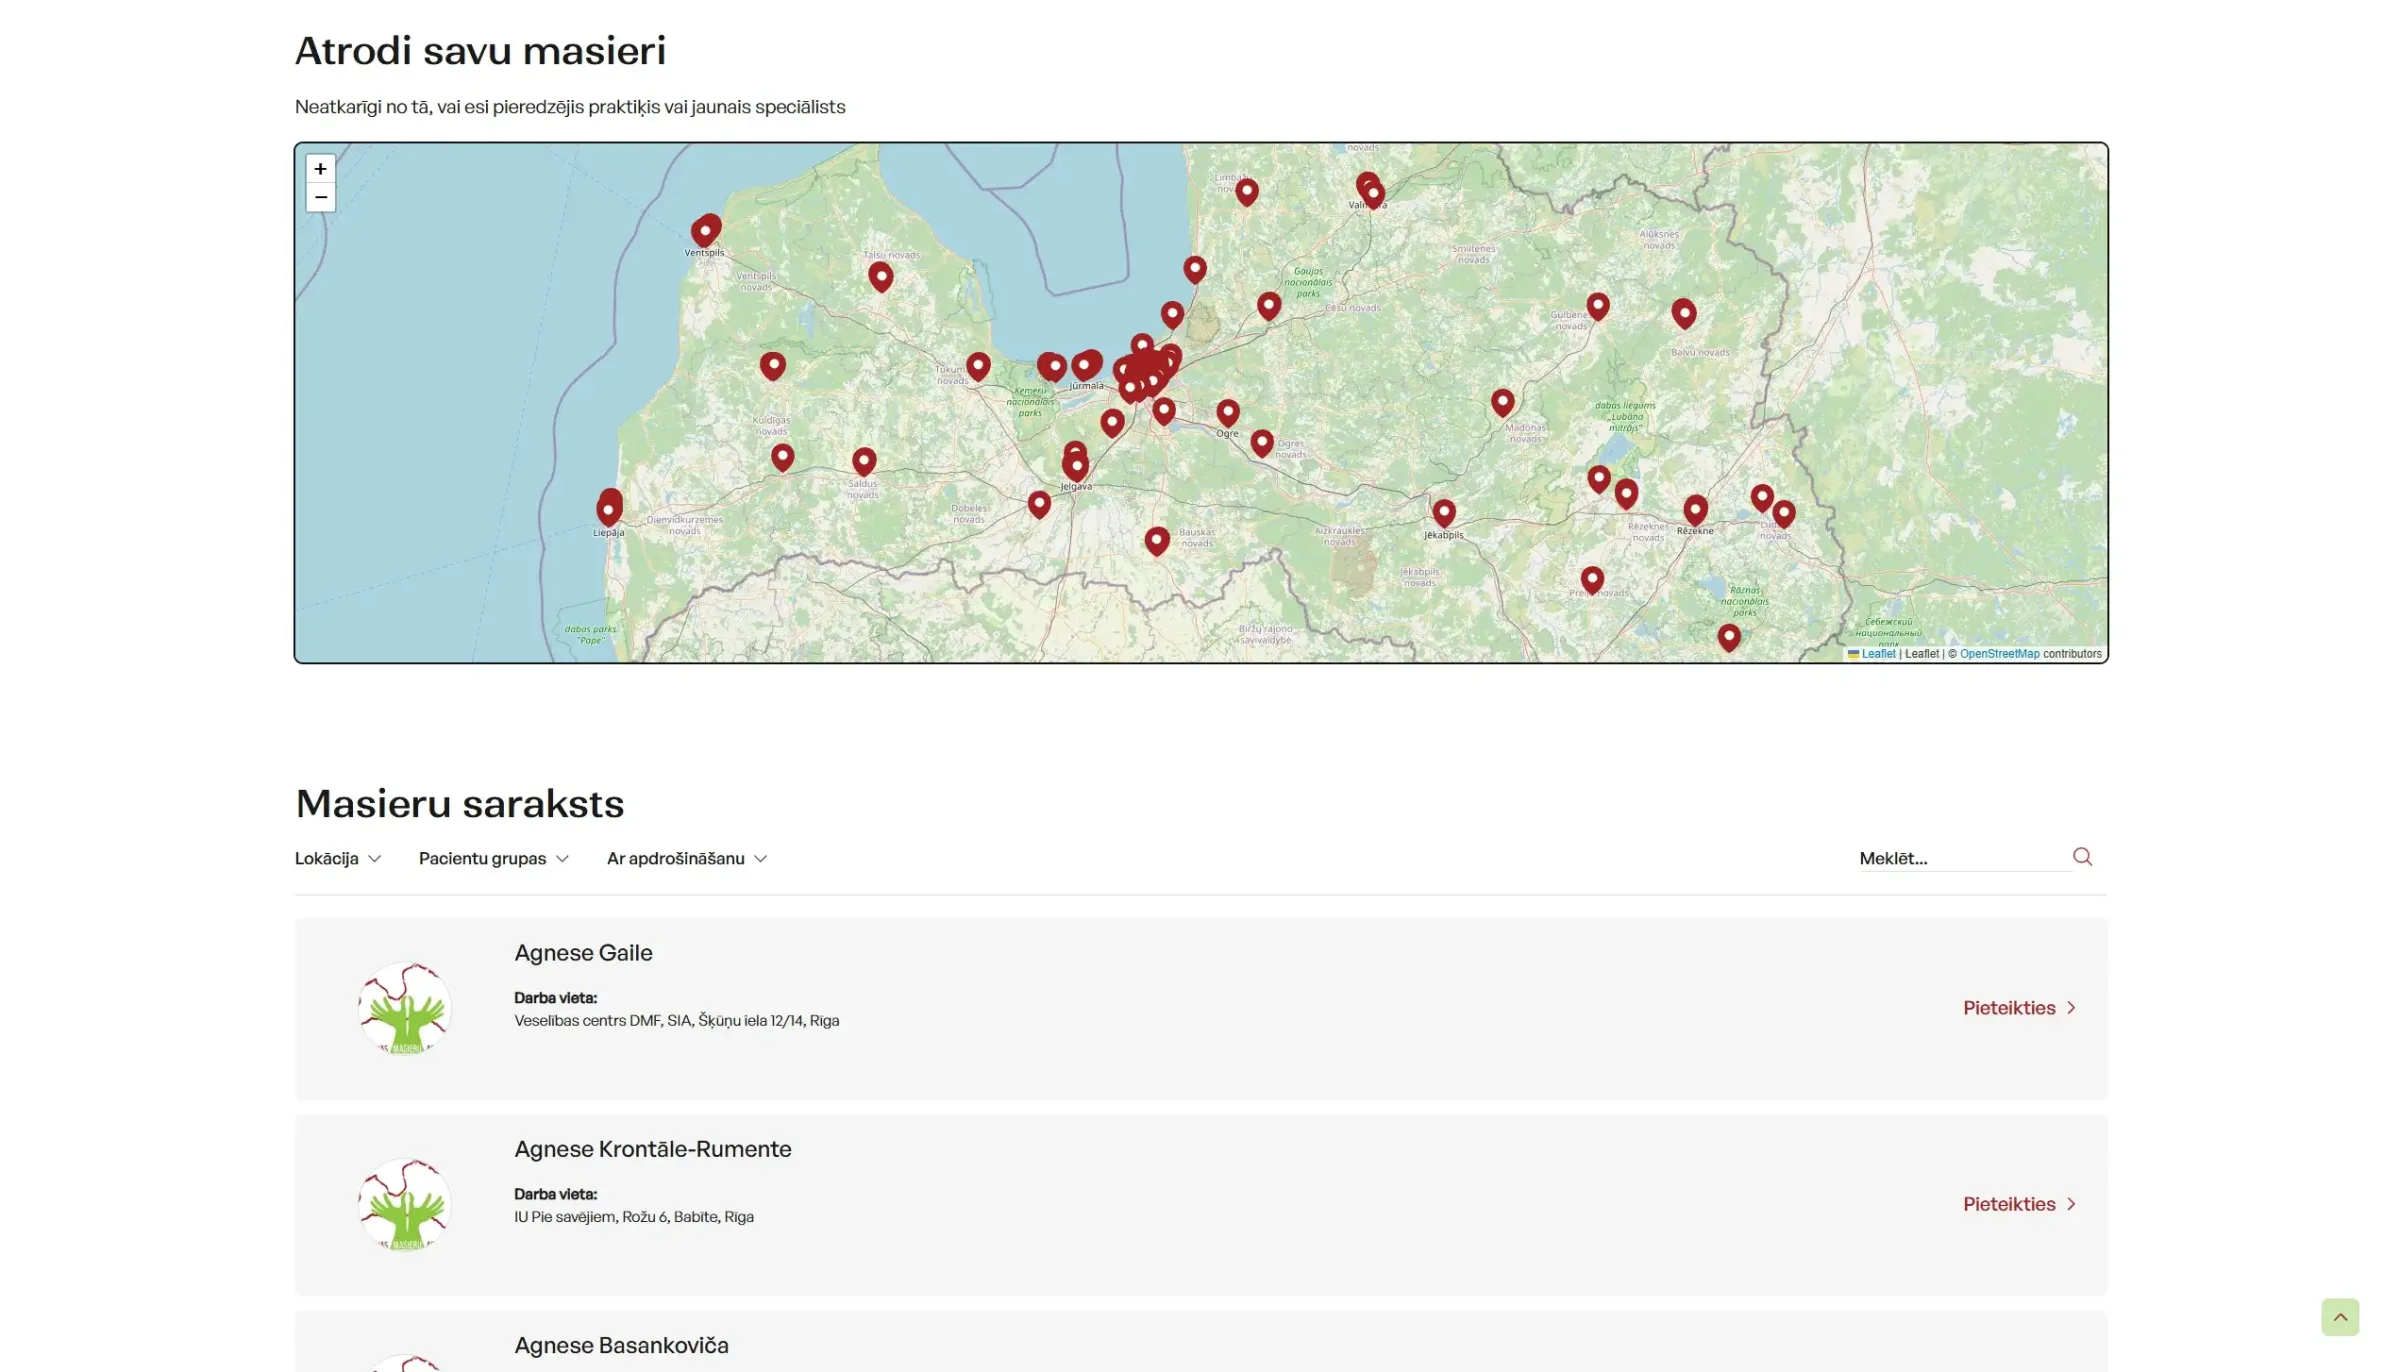Screen dimensions: 2400x1372
Task: Select the map pin near Ogre
Action: (1228, 412)
